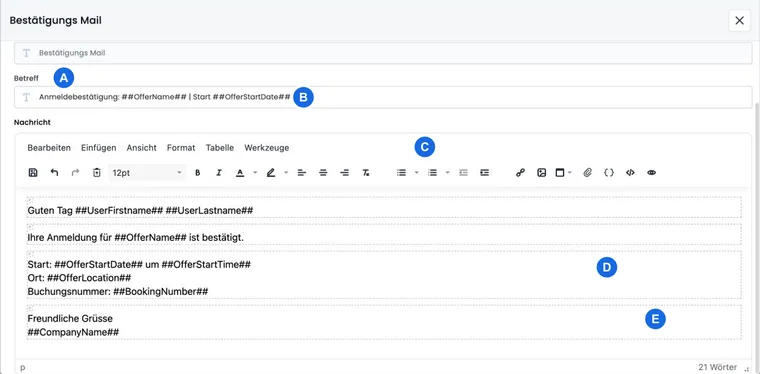Click the Redo arrow icon
Viewport: 760px width, 374px height.
75,172
